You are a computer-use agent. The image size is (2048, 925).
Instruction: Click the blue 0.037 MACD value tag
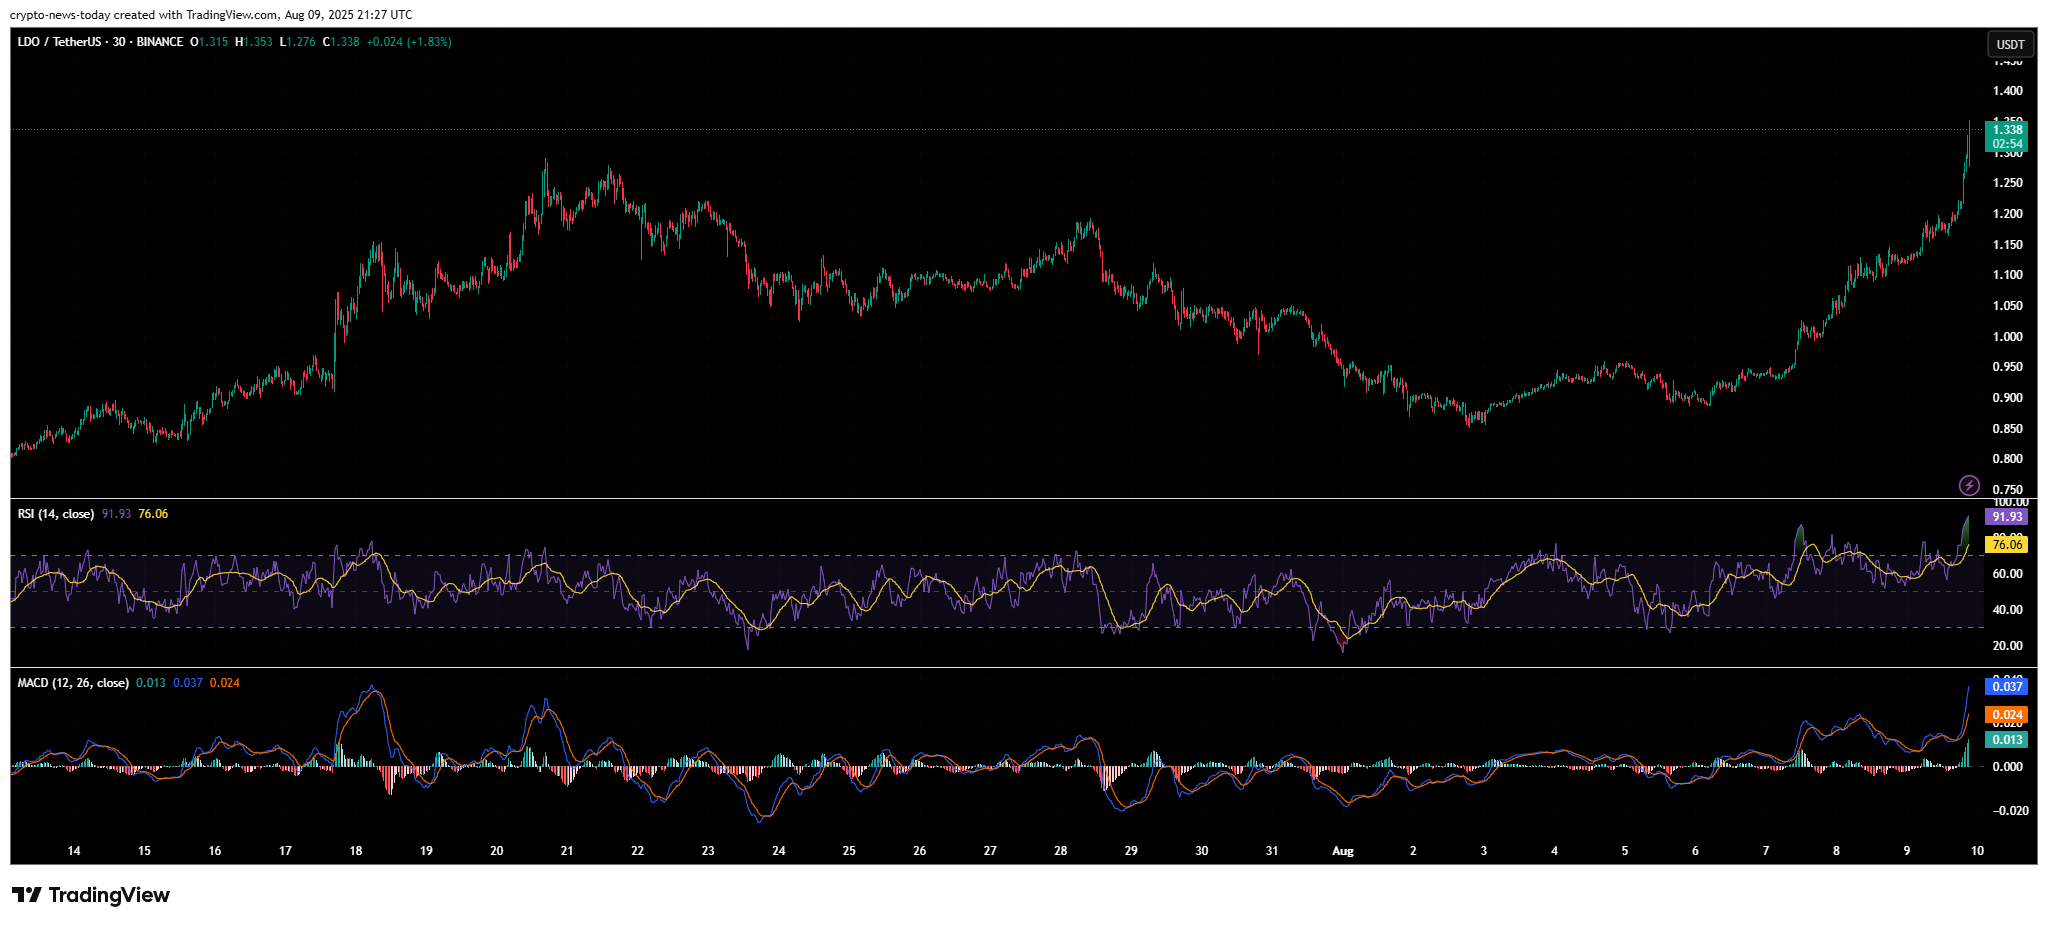coord(2007,686)
